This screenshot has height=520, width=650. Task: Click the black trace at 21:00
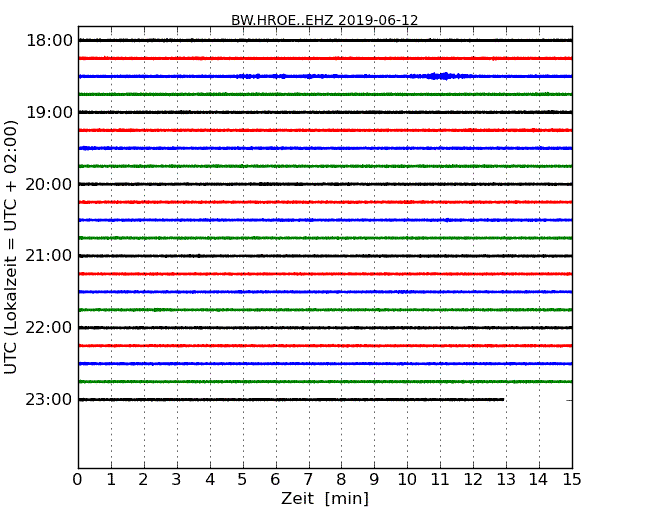tap(325, 256)
